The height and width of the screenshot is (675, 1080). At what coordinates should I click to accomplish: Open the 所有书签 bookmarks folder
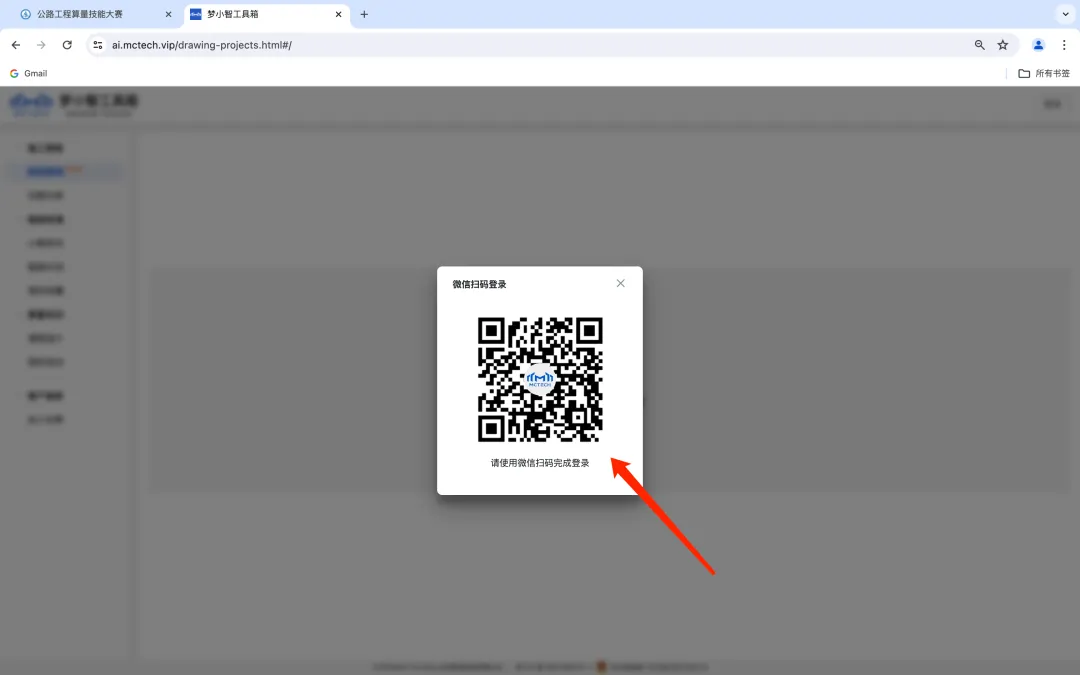click(1044, 73)
